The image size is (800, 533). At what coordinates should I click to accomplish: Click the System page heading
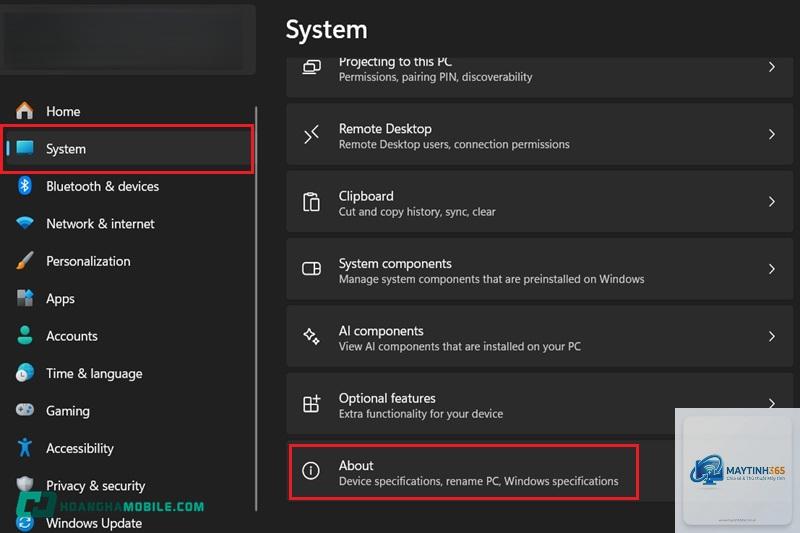tap(326, 29)
